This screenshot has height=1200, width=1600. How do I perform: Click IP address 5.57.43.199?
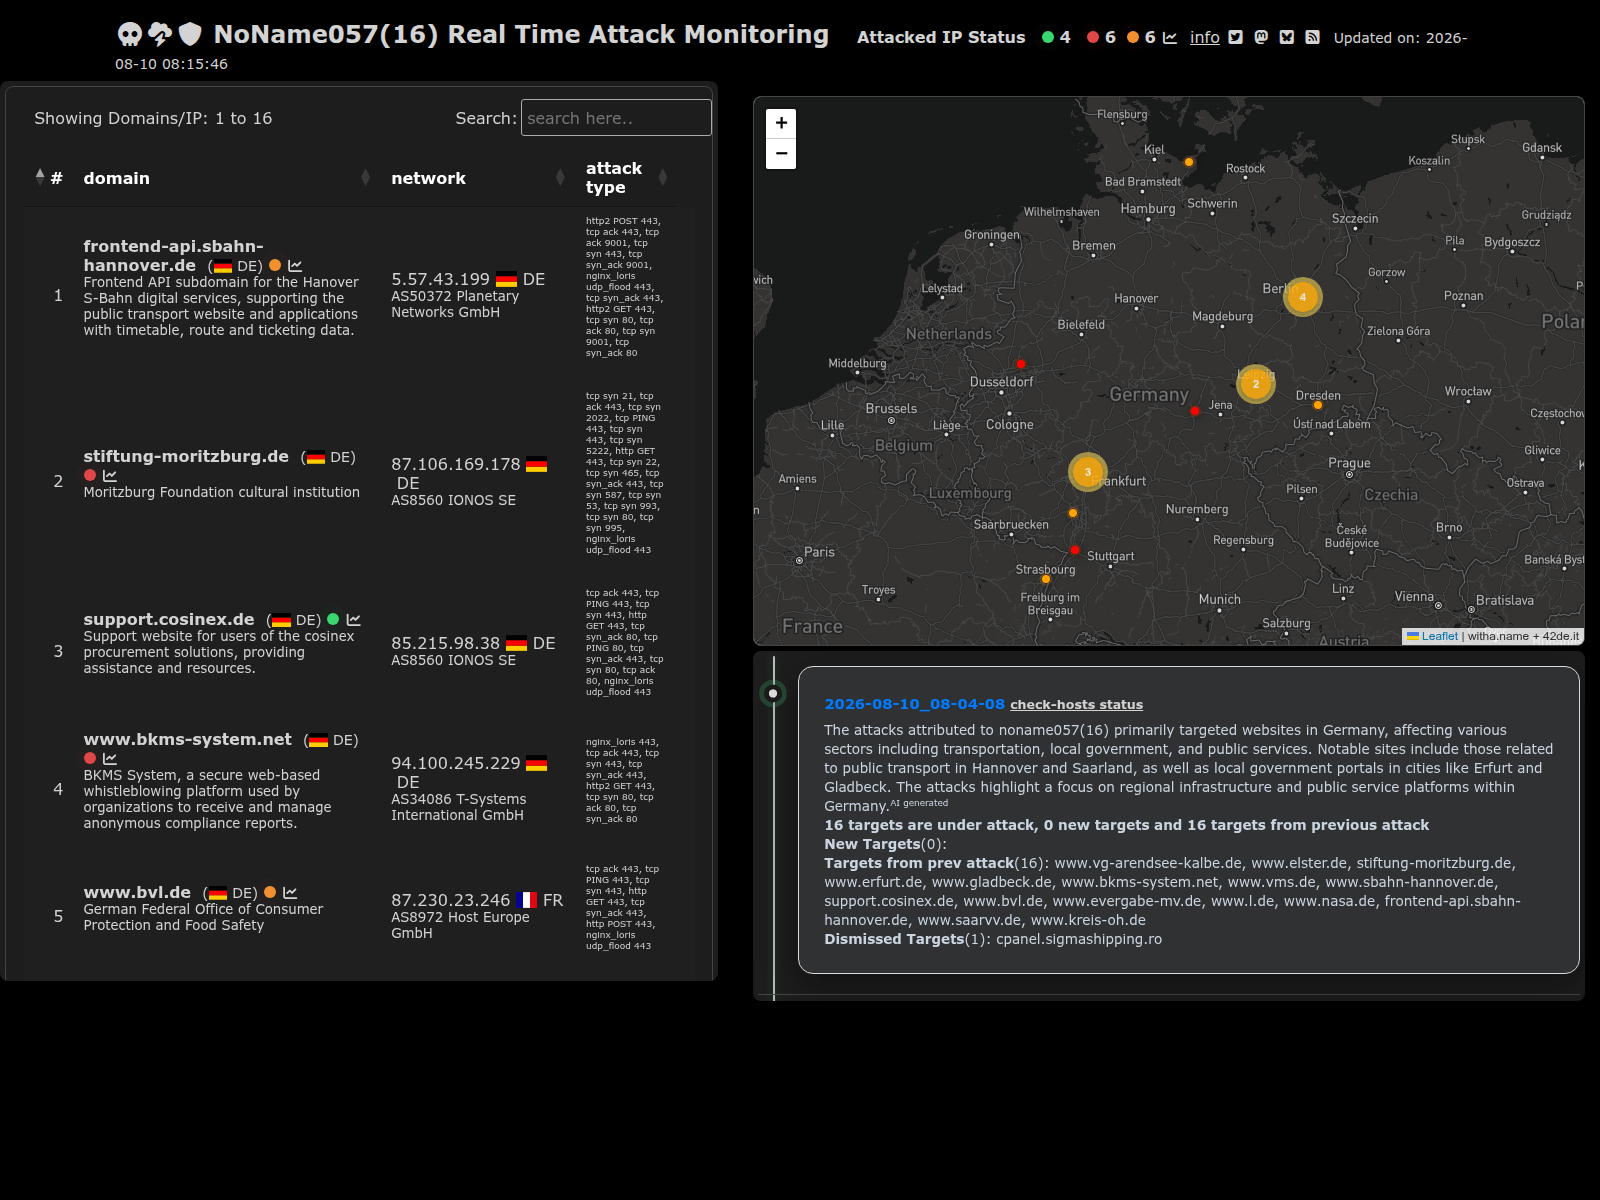[x=440, y=279]
